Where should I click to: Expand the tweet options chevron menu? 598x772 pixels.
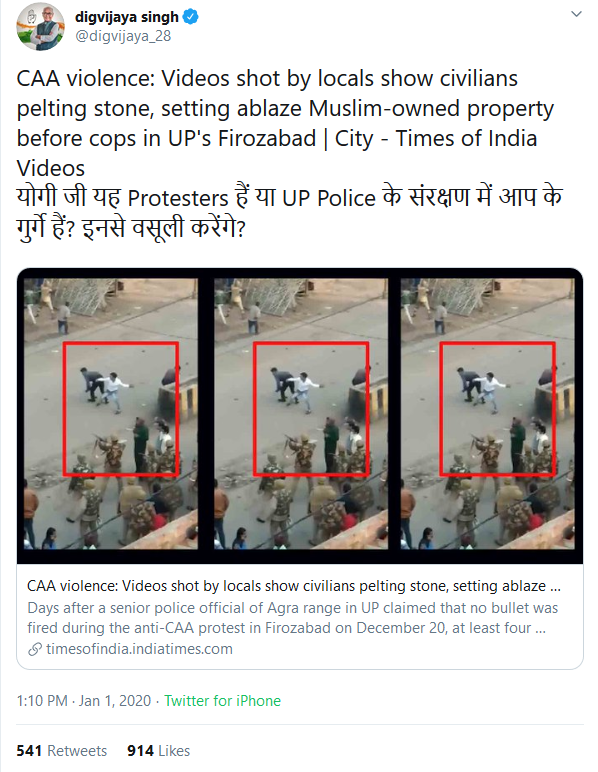tap(576, 14)
